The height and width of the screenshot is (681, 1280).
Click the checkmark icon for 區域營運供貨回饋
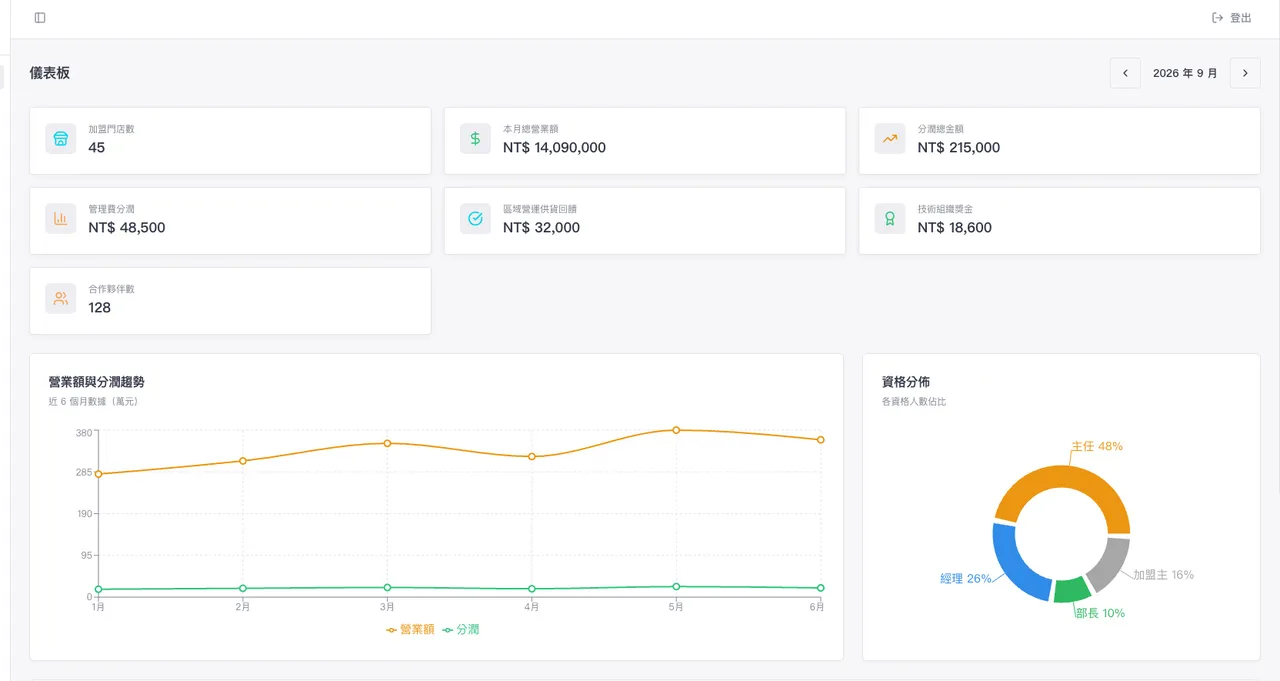pos(475,219)
